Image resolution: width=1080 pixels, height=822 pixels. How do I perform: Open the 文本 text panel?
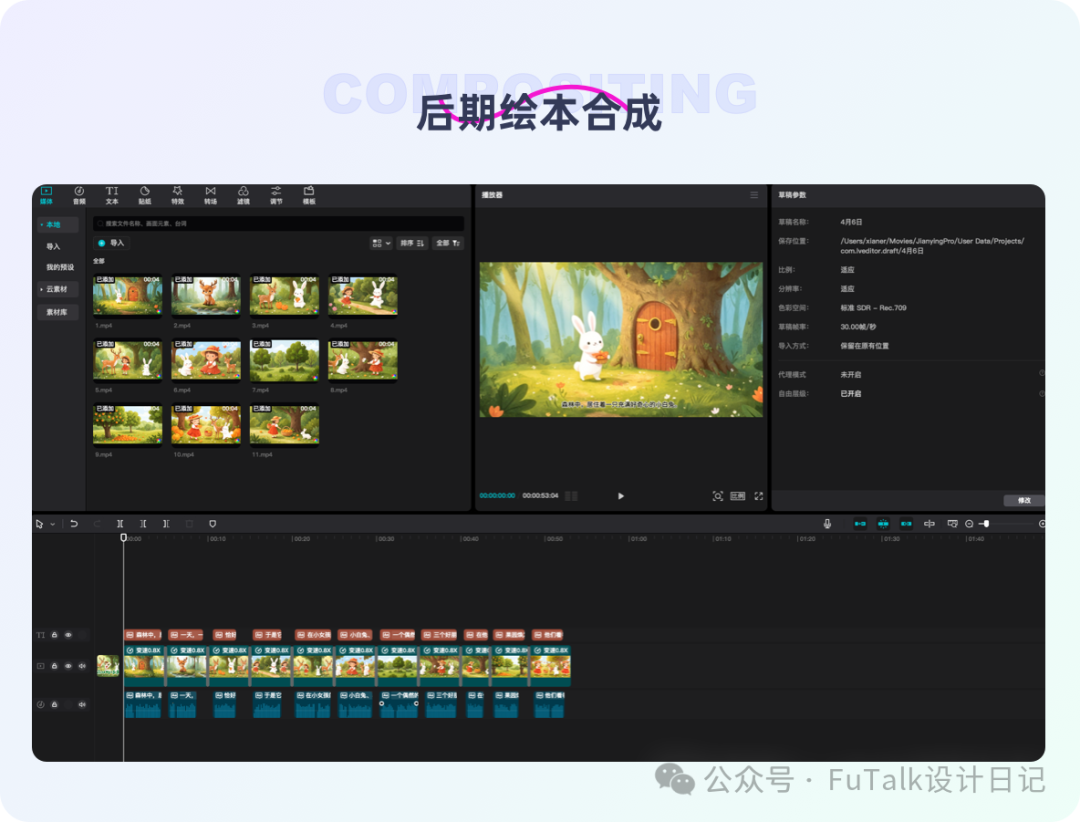coord(112,195)
